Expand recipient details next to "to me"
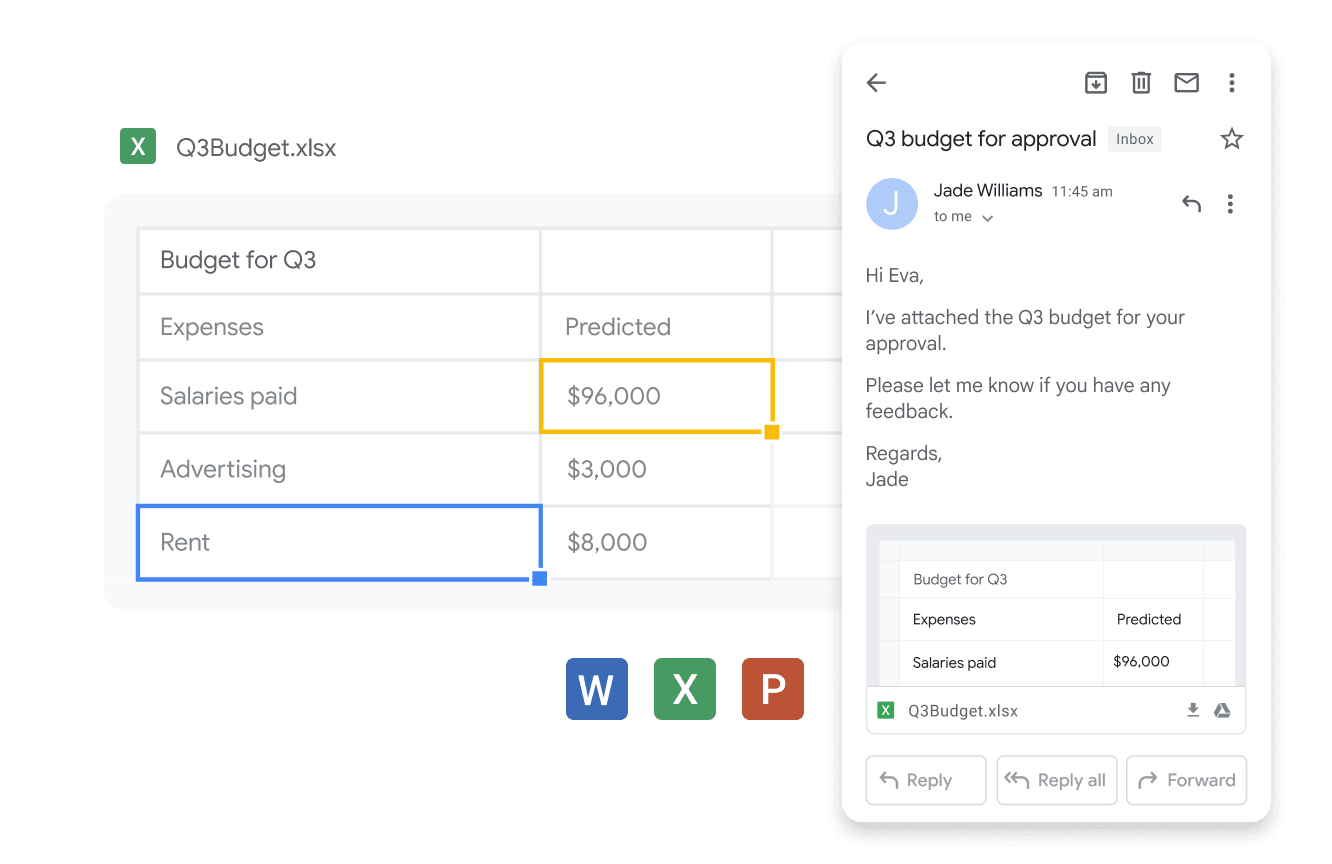Image resolution: width=1332 pixels, height=864 pixels. pyautogui.click(x=987, y=218)
